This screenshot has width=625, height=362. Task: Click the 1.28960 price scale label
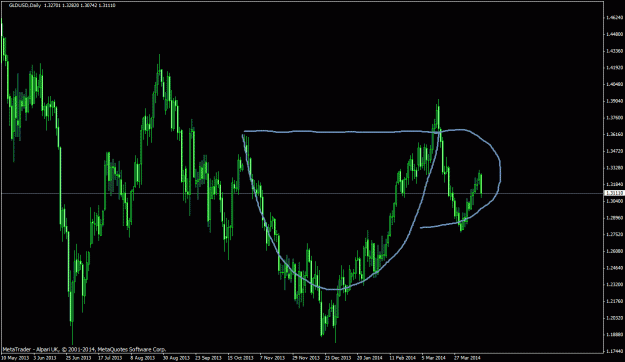pos(614,218)
